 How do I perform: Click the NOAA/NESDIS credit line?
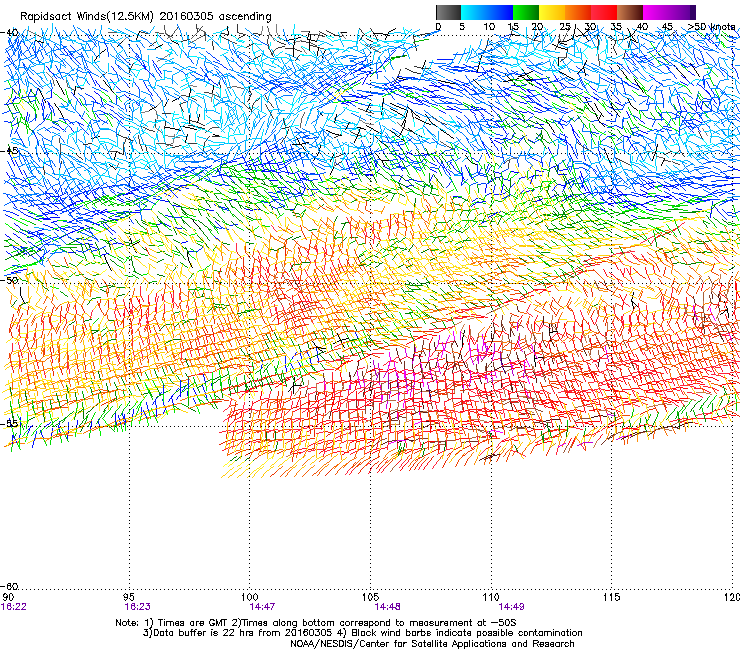coord(432,644)
